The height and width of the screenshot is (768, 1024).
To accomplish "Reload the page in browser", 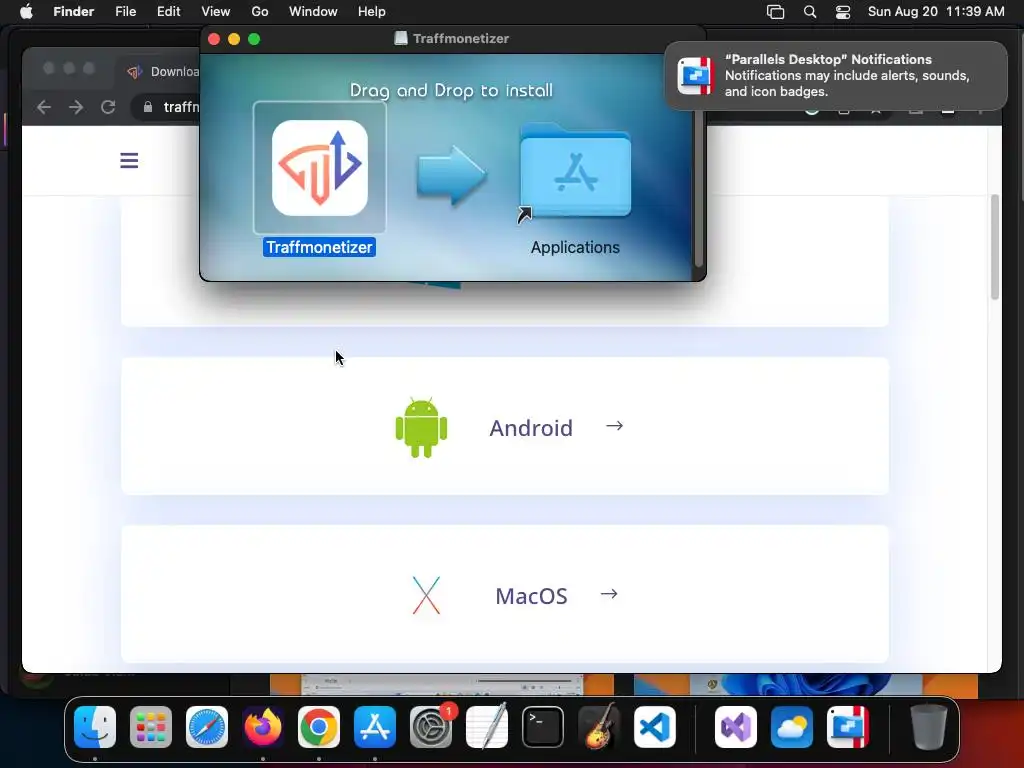I will coord(108,107).
